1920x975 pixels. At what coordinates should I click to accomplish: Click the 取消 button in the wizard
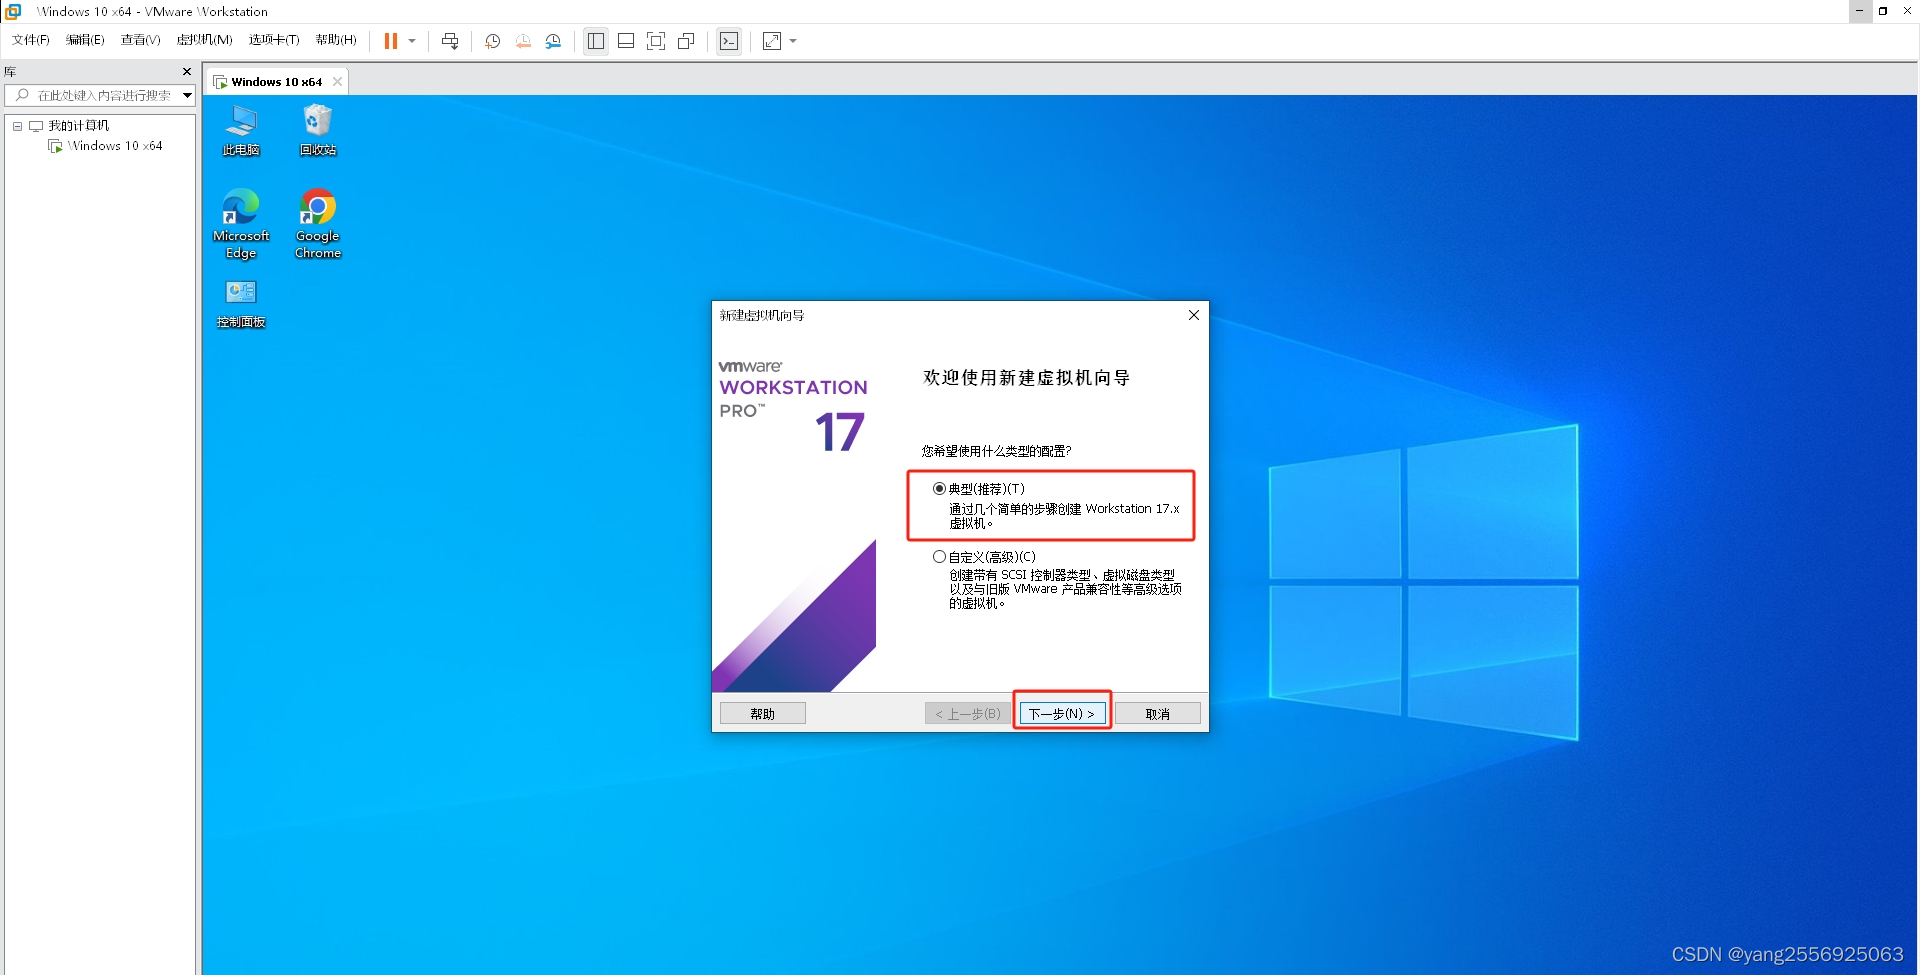(1158, 714)
